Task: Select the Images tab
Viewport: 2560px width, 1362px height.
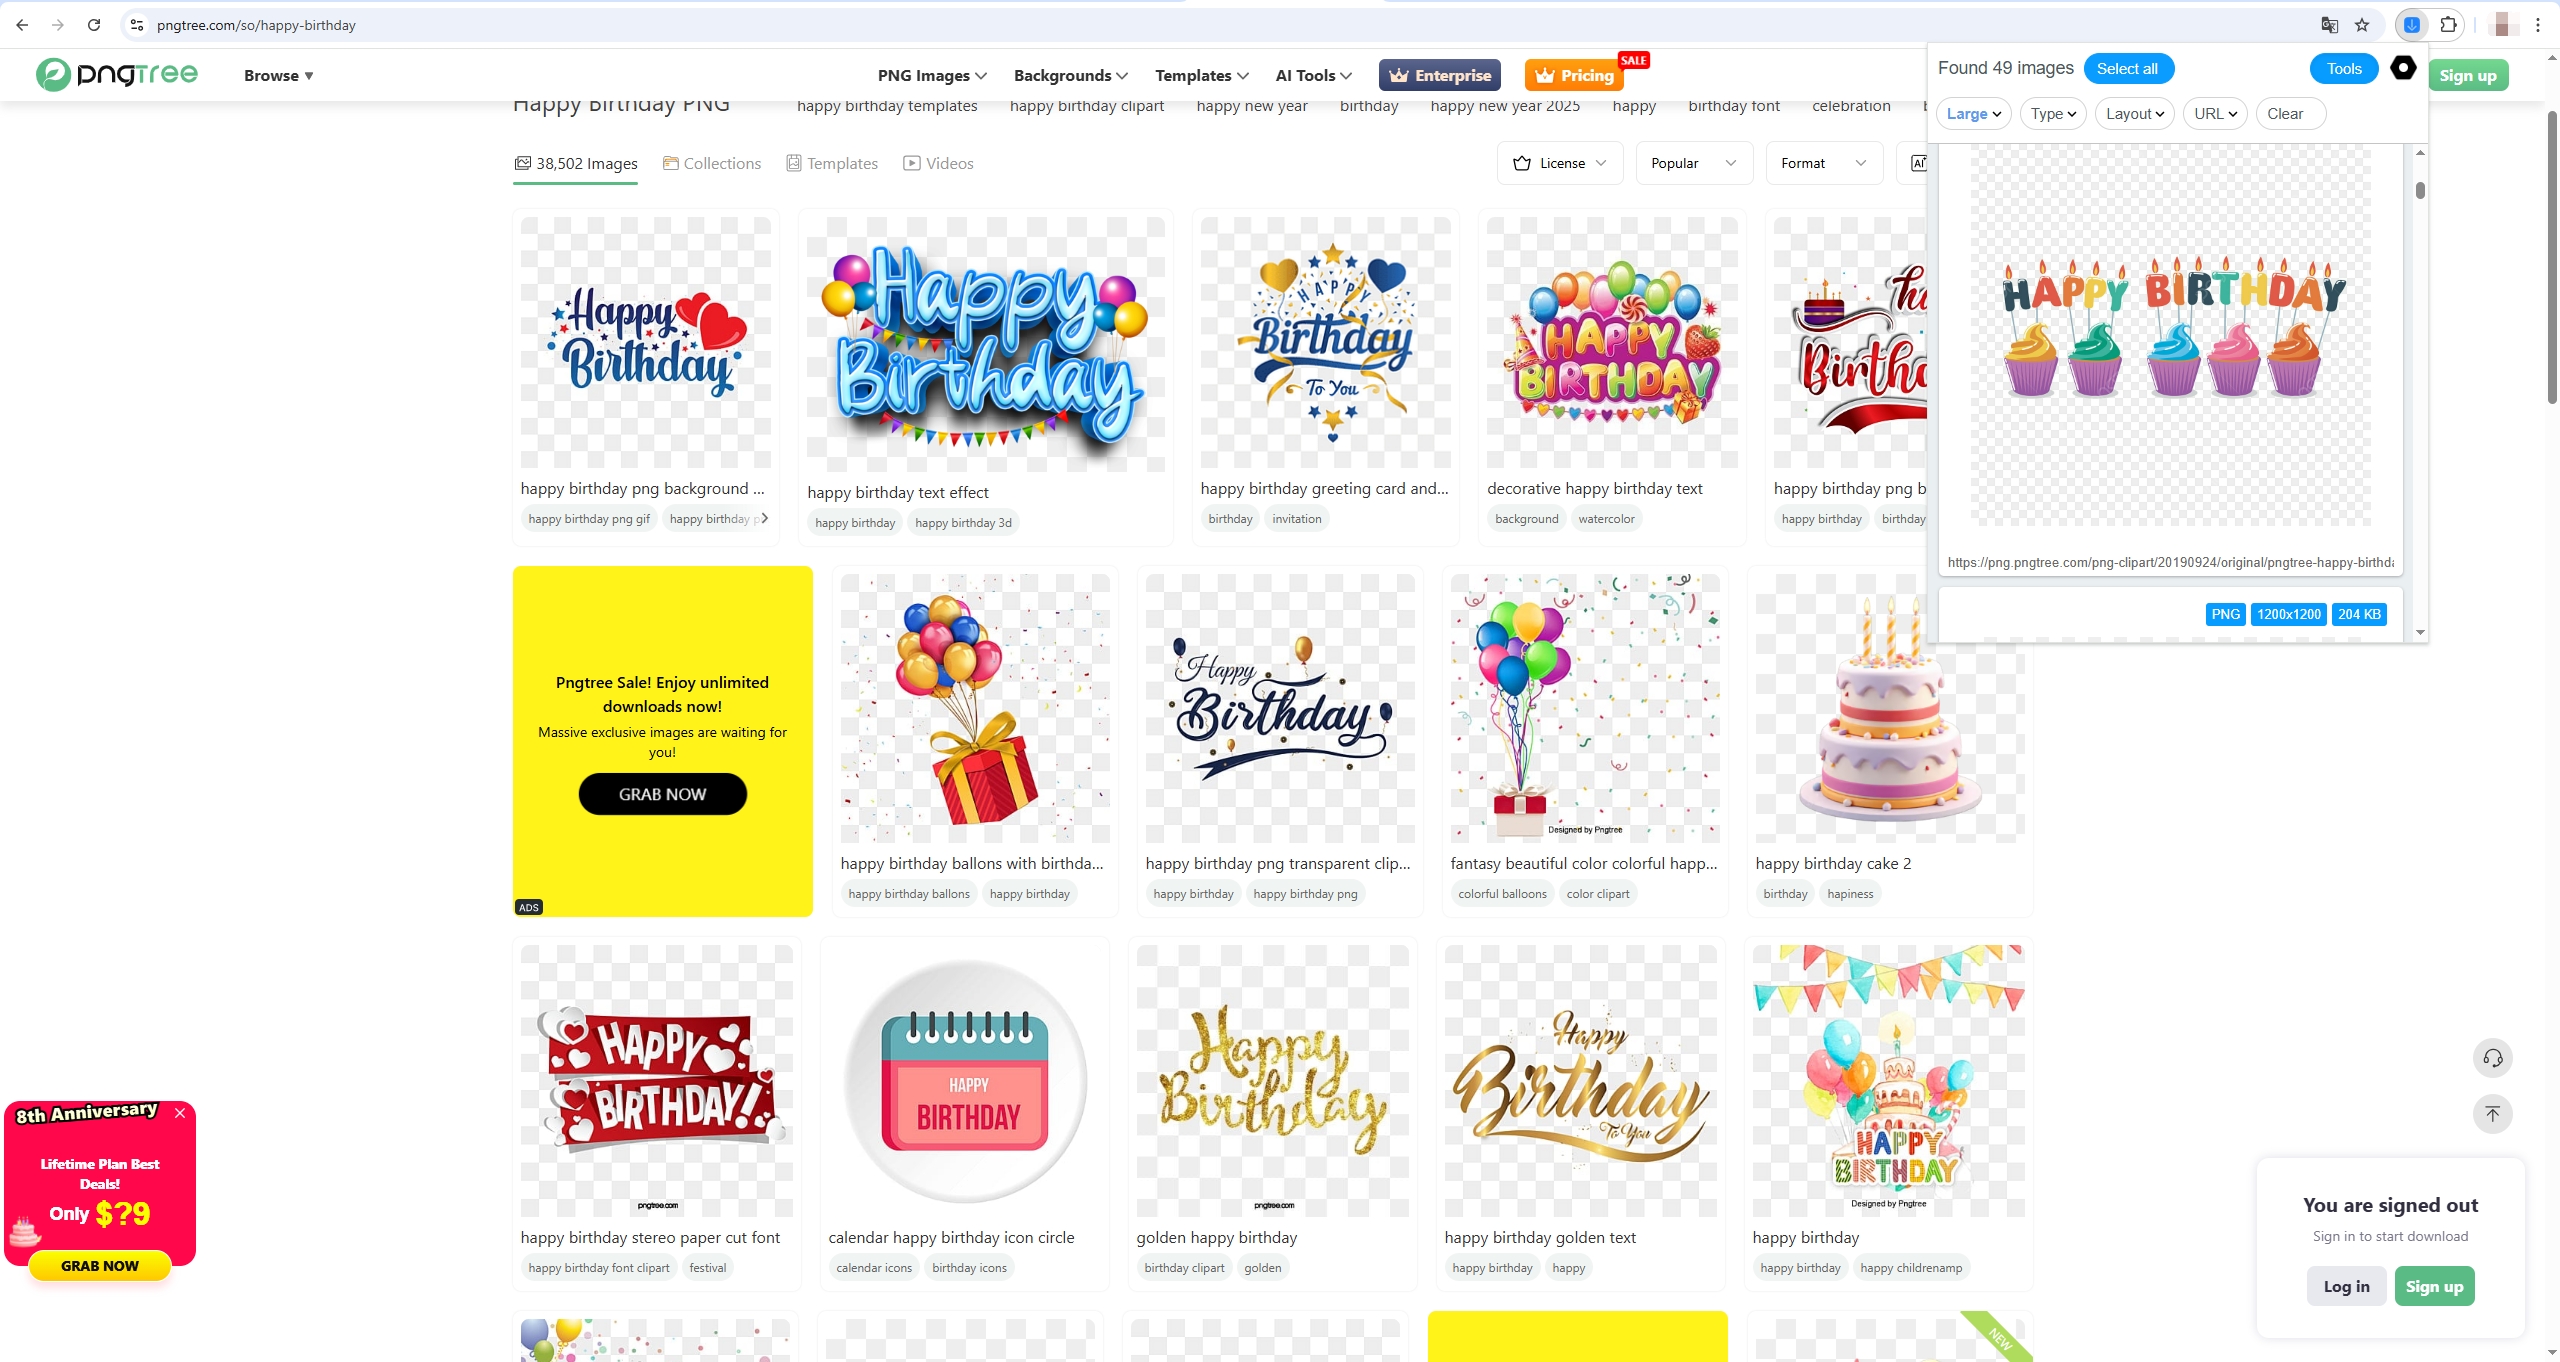Action: pyautogui.click(x=576, y=163)
